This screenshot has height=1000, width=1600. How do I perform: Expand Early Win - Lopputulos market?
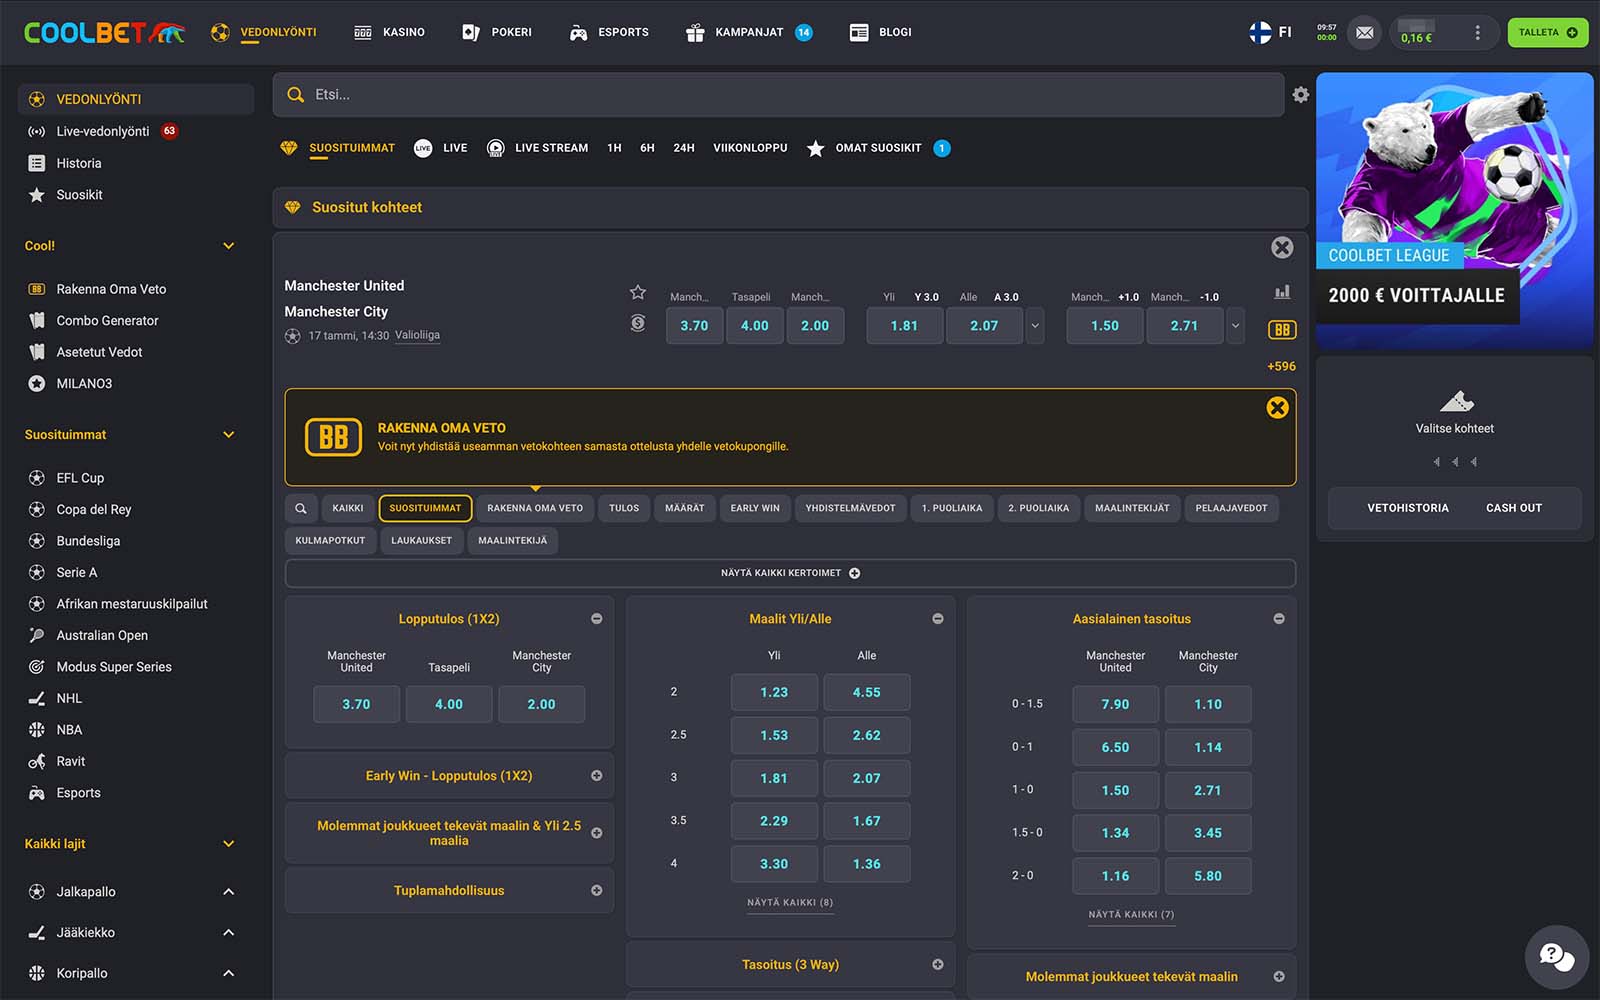click(x=597, y=776)
